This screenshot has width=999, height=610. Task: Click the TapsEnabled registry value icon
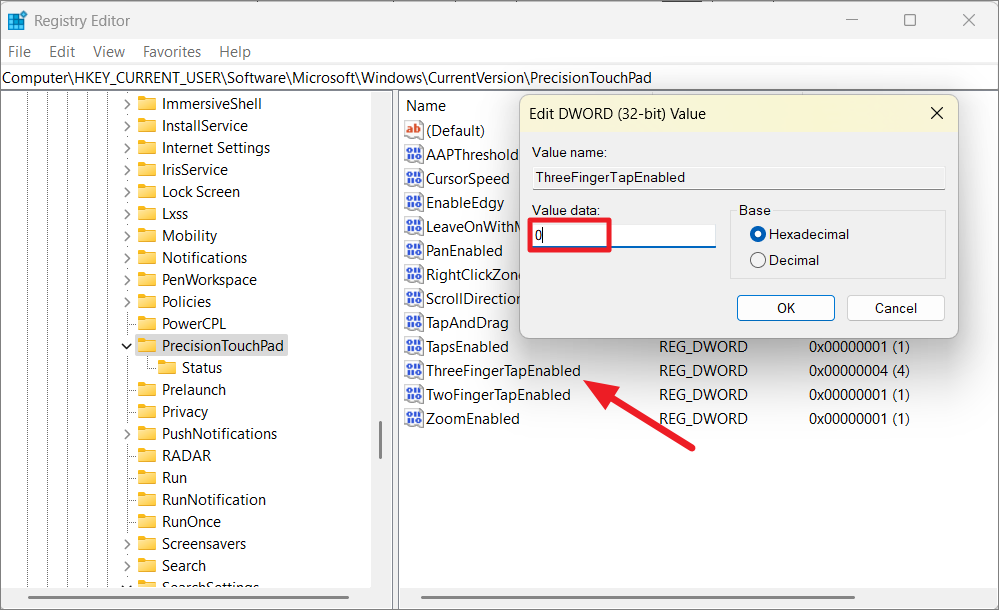[414, 347]
